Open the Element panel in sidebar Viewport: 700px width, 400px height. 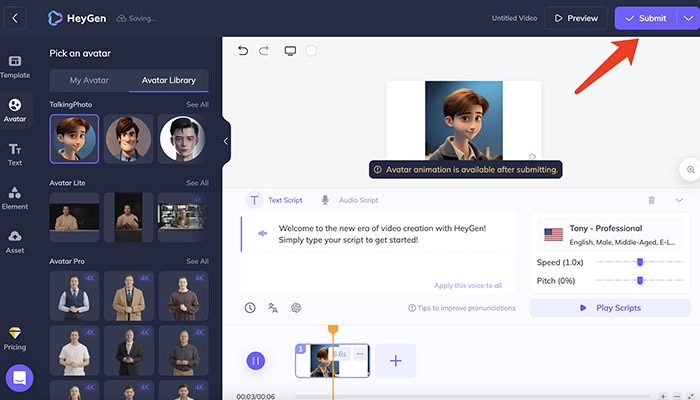pos(15,197)
